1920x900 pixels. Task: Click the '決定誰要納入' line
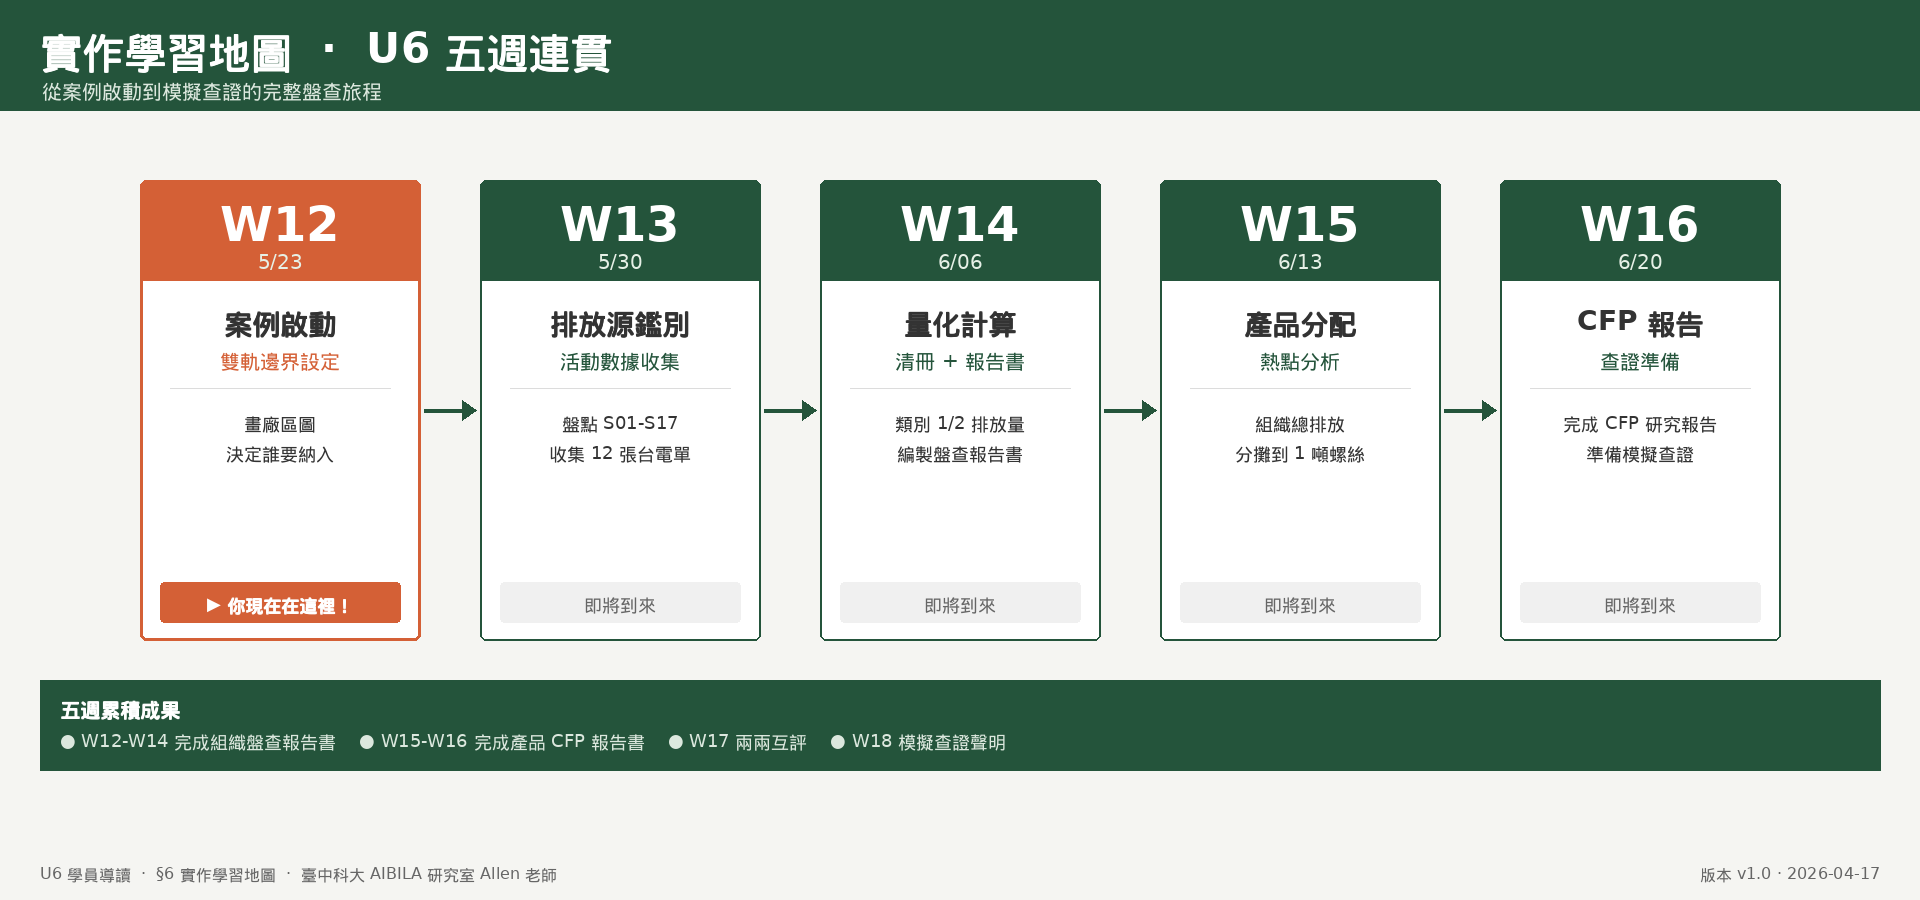click(x=280, y=455)
